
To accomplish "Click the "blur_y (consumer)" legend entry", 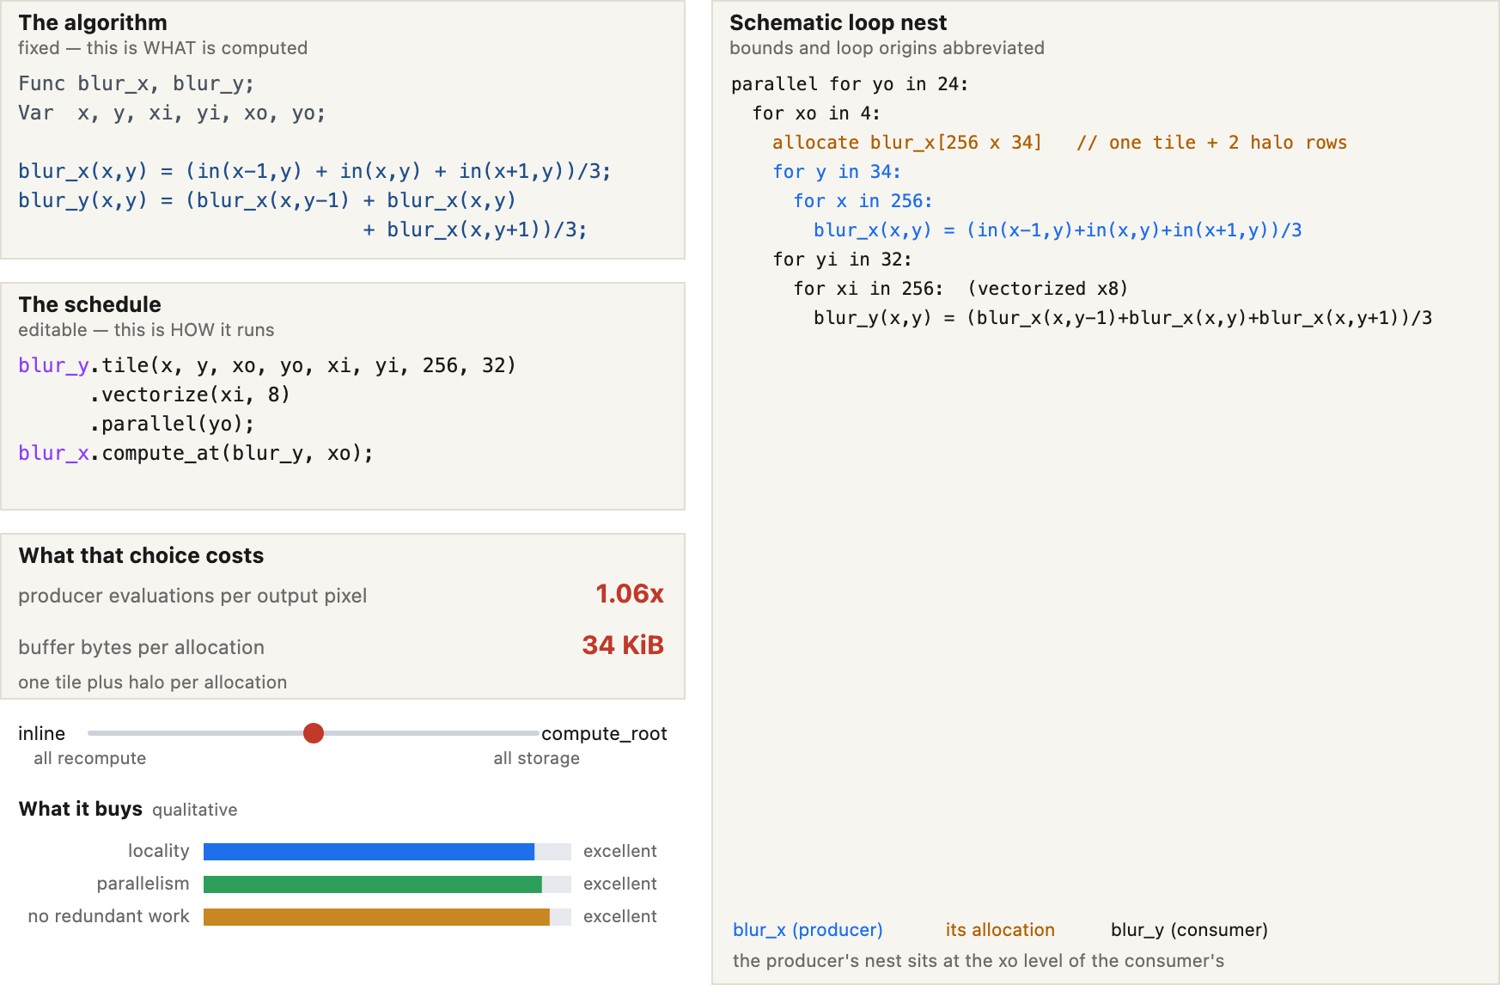I will click(x=1189, y=929).
